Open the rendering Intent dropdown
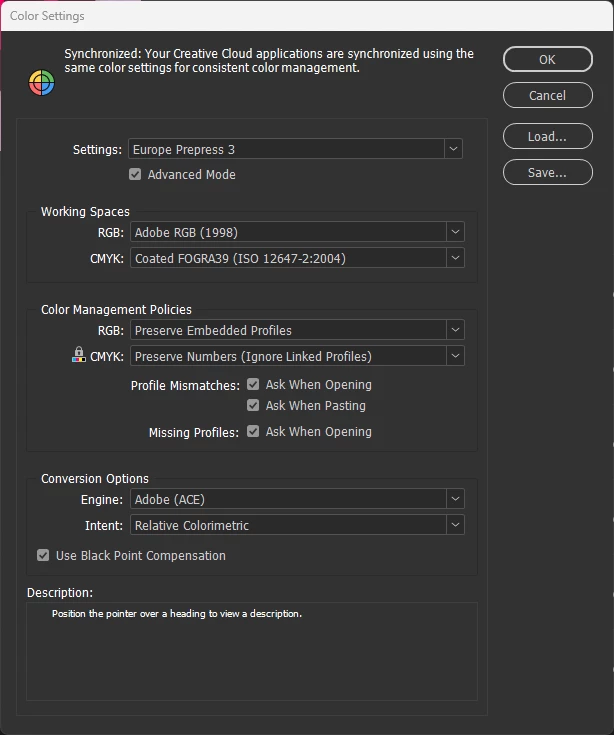The height and width of the screenshot is (735, 614). [297, 525]
